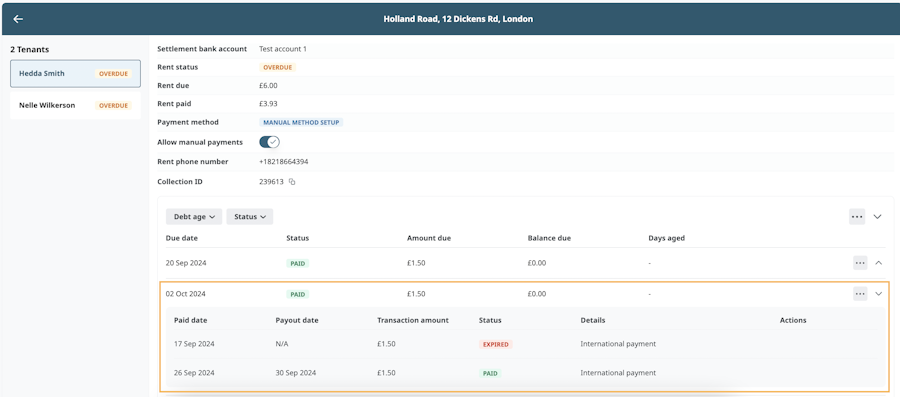
Task: Click the Amount due column header
Action: (429, 238)
